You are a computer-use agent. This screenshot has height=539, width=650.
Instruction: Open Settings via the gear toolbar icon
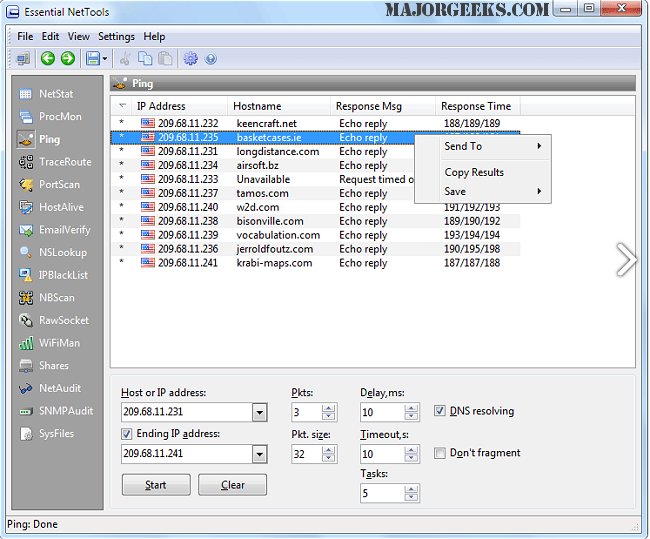(191, 58)
